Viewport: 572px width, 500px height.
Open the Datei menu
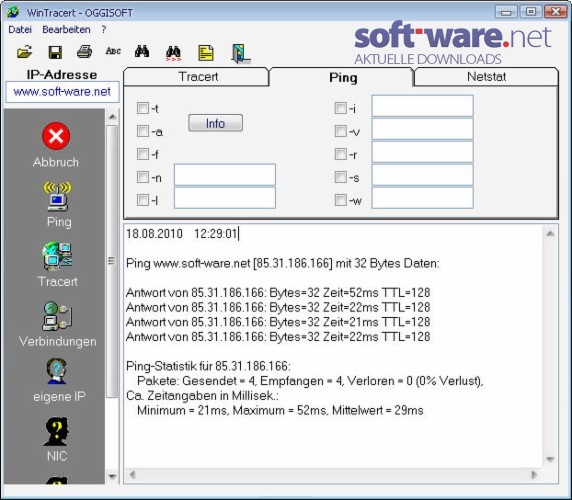pyautogui.click(x=20, y=30)
